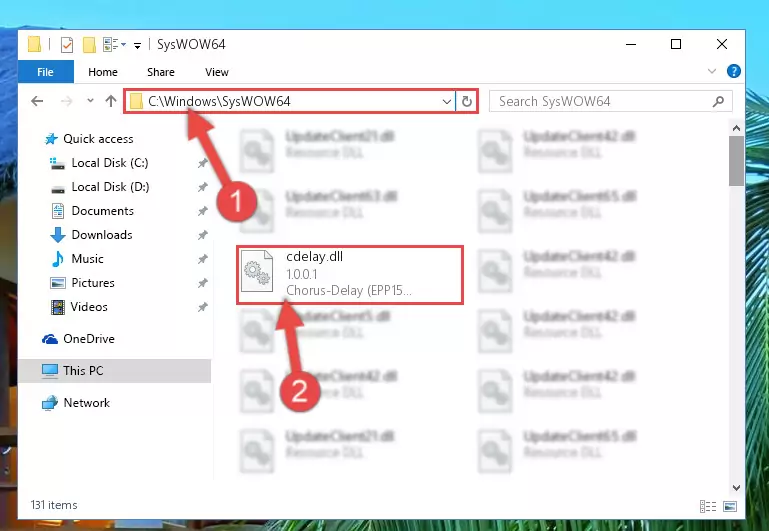Maximize the SysWOW64 window

tap(676, 44)
